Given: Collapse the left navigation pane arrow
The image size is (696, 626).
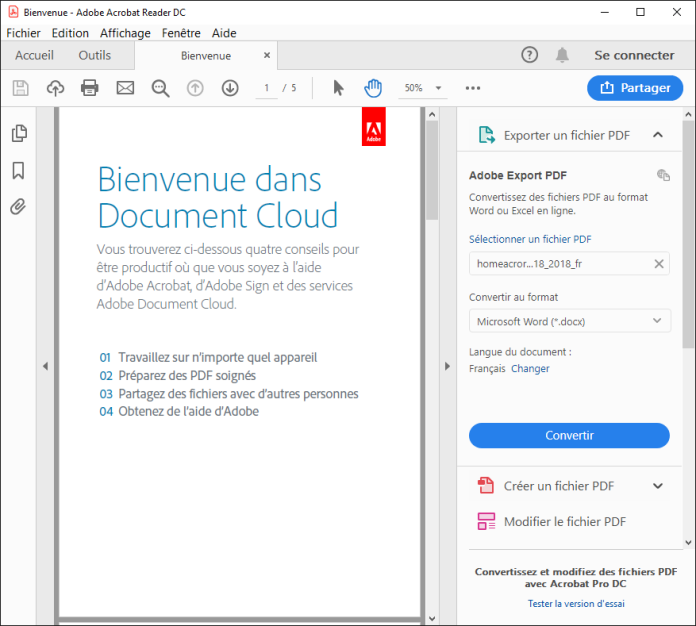Looking at the screenshot, I should [45, 366].
